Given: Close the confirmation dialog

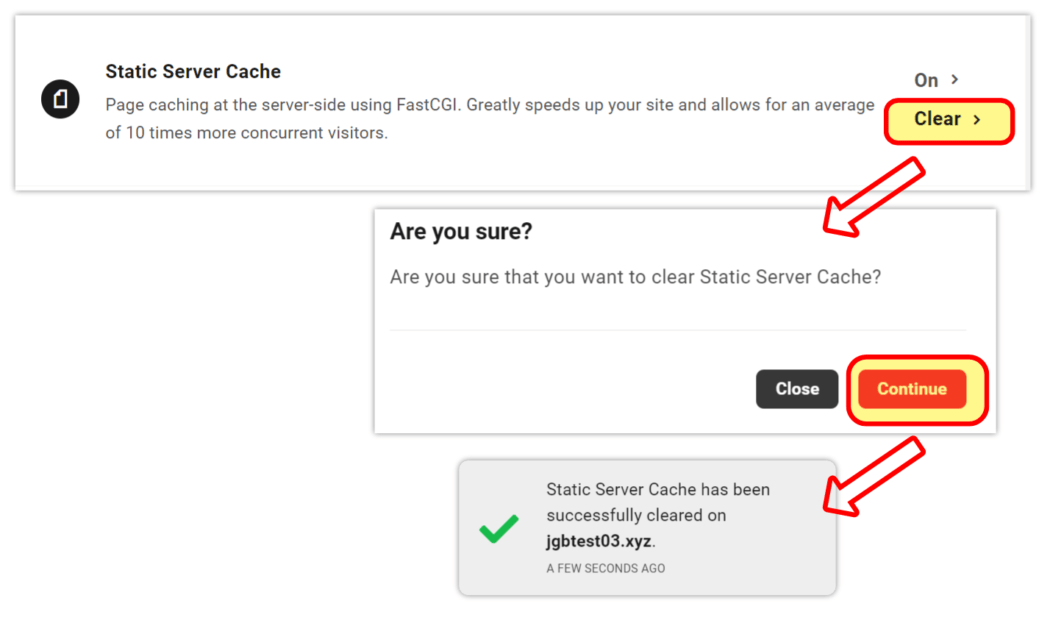Looking at the screenshot, I should tap(797, 389).
